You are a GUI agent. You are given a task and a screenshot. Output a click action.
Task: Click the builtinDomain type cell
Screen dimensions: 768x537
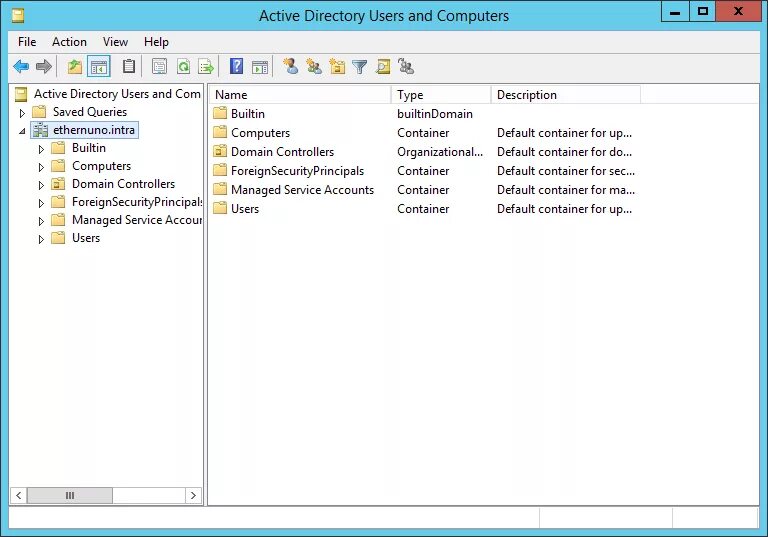click(x=435, y=114)
